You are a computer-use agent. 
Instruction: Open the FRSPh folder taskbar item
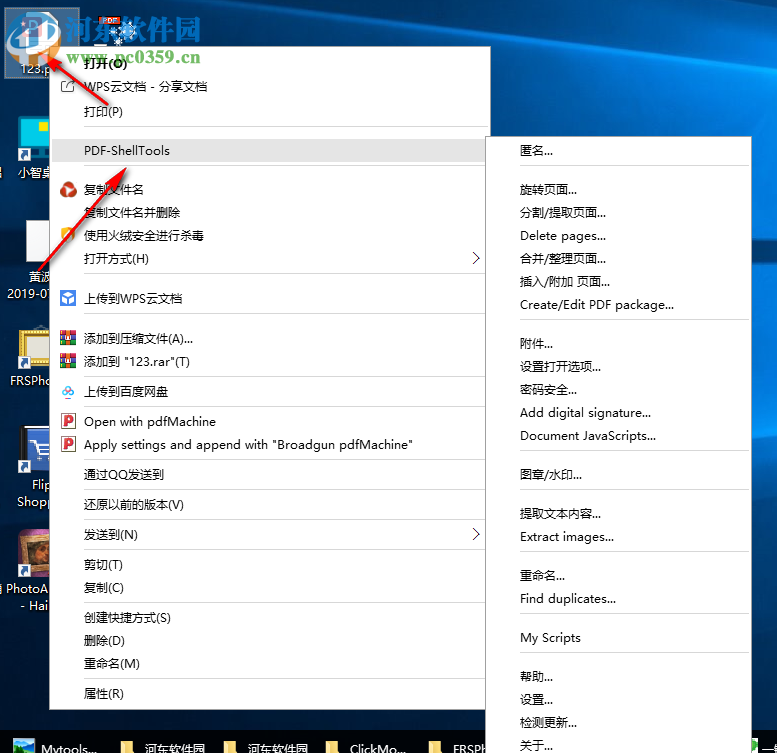457,745
